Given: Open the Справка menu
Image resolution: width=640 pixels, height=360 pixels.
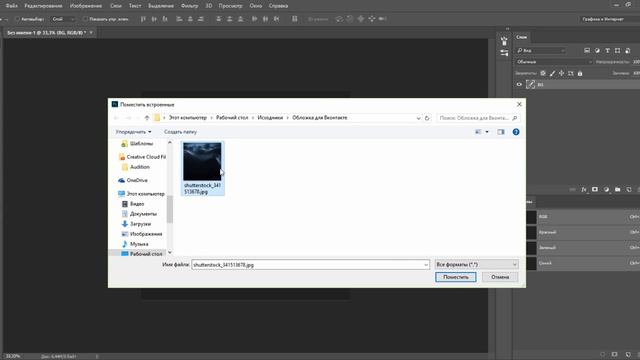Looking at the screenshot, I should pos(278,6).
